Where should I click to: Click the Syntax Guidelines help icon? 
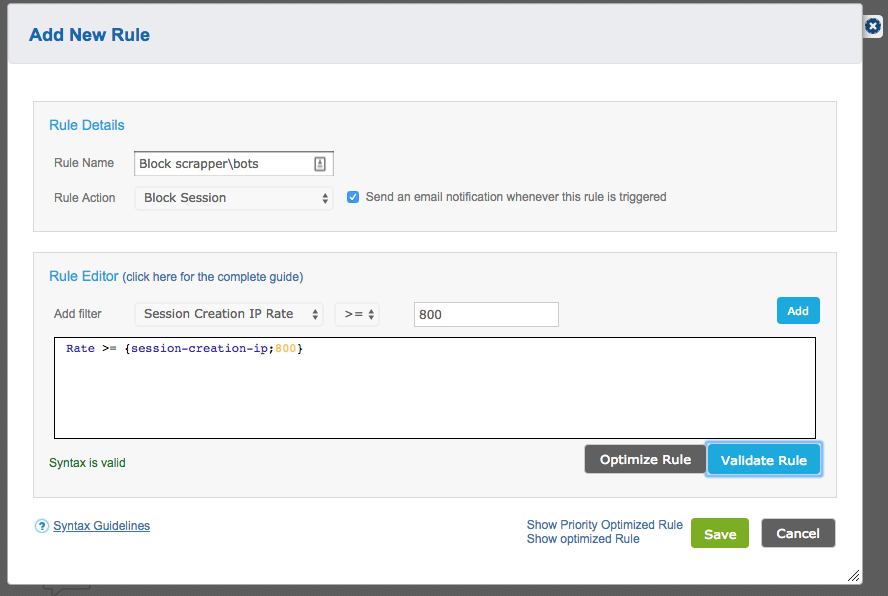click(41, 526)
